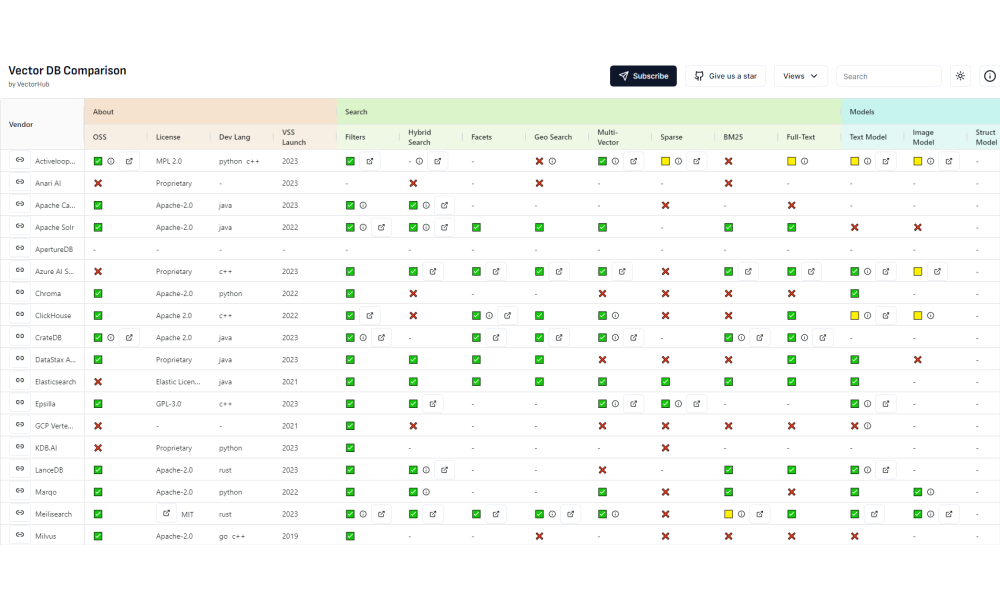Click the link icon for Meilisearch row
Image resolution: width=1000 pixels, height=600 pixels.
(x=20, y=513)
